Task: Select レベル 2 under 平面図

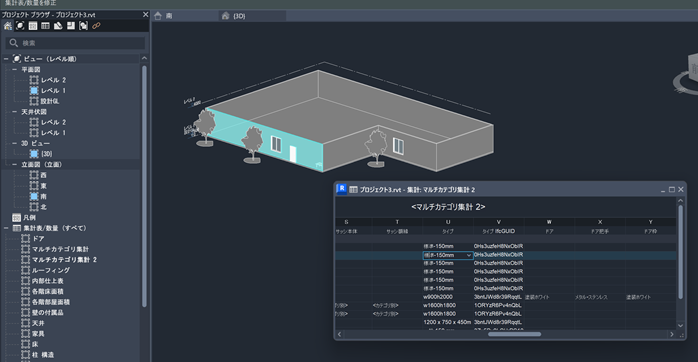Action: [53, 80]
